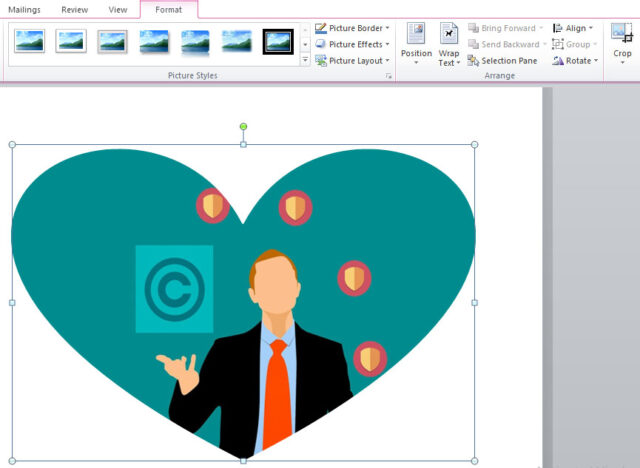Apply the fourth picture style with drop shadow
Viewport: 640px width, 468px height.
click(154, 42)
